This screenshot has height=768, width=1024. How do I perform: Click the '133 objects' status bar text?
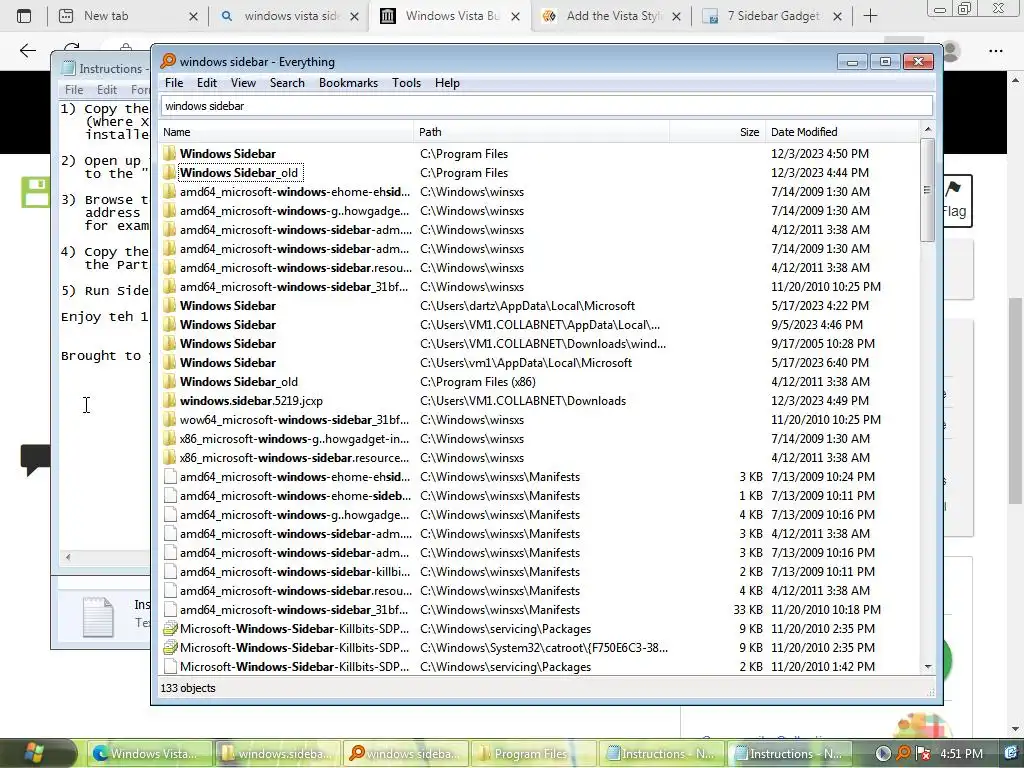coord(188,688)
